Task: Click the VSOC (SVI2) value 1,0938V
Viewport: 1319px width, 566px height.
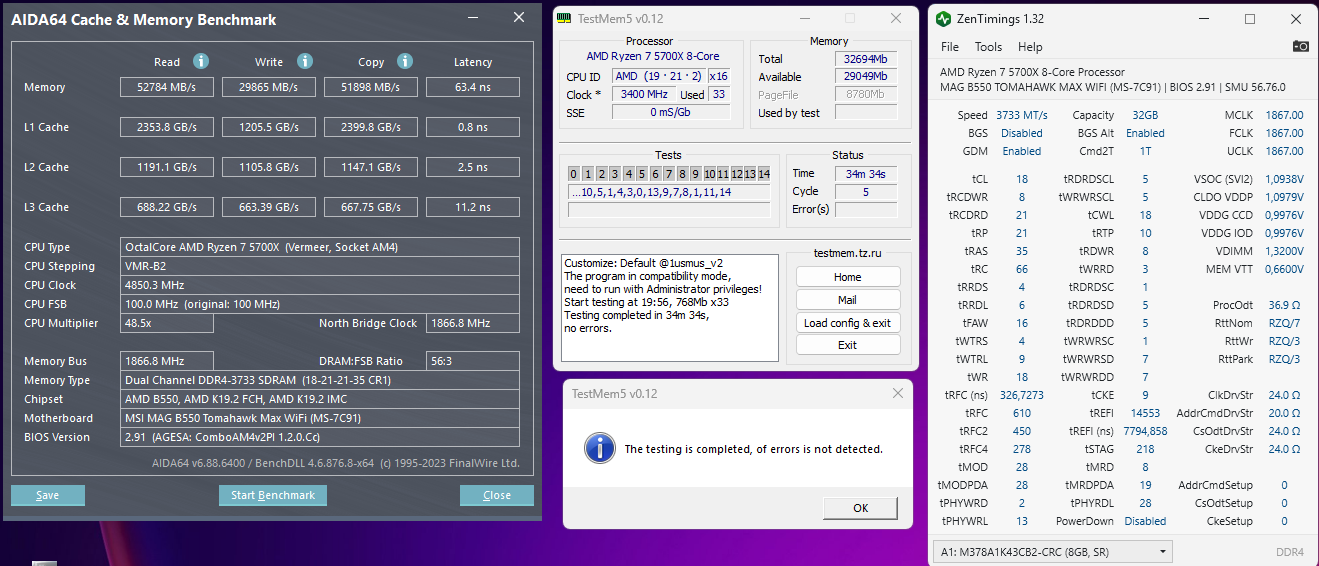Action: [x=1283, y=179]
